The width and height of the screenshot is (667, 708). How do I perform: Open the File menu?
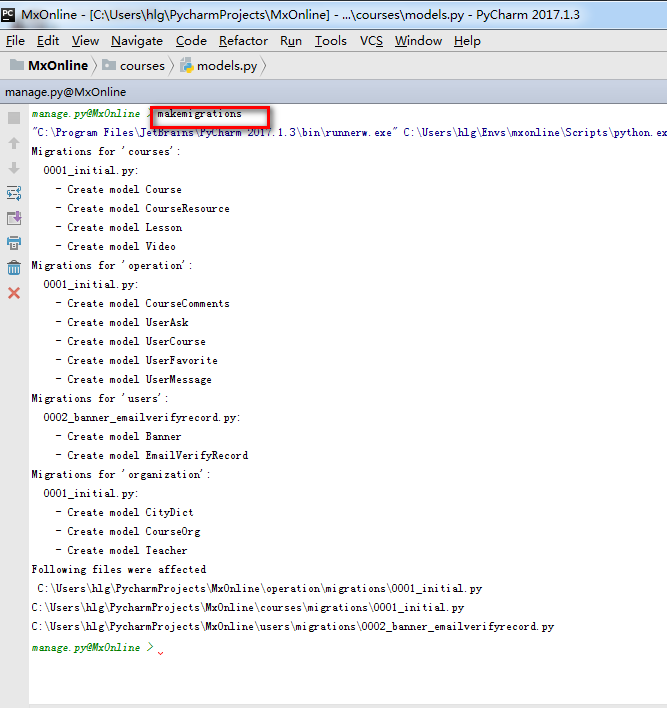[15, 41]
